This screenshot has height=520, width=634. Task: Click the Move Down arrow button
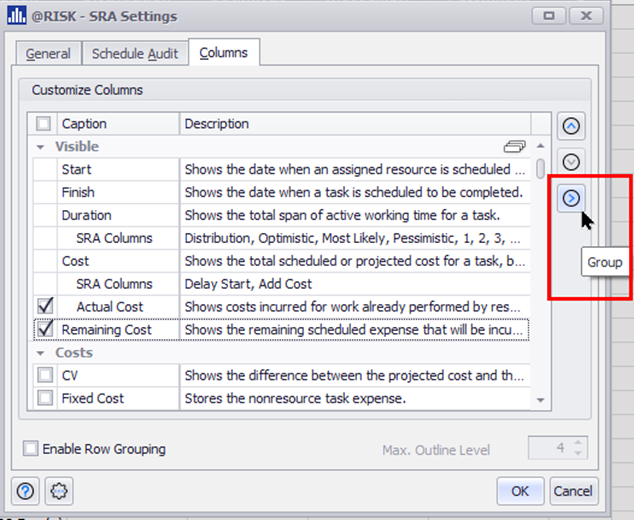pos(571,162)
